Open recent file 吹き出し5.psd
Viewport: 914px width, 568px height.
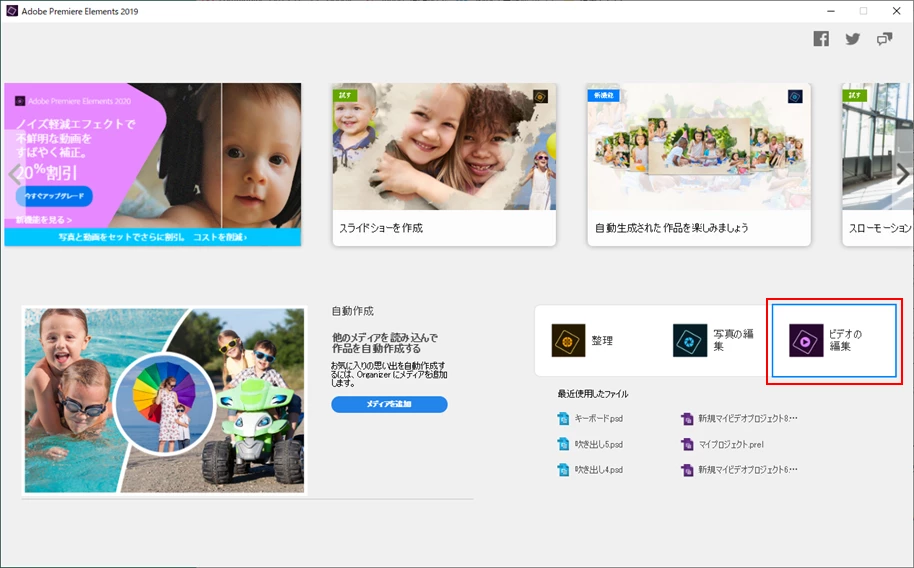pyautogui.click(x=599, y=444)
